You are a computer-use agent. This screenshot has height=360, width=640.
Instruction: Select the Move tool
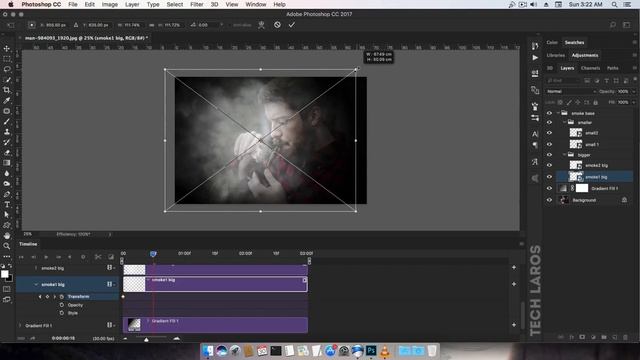(7, 49)
